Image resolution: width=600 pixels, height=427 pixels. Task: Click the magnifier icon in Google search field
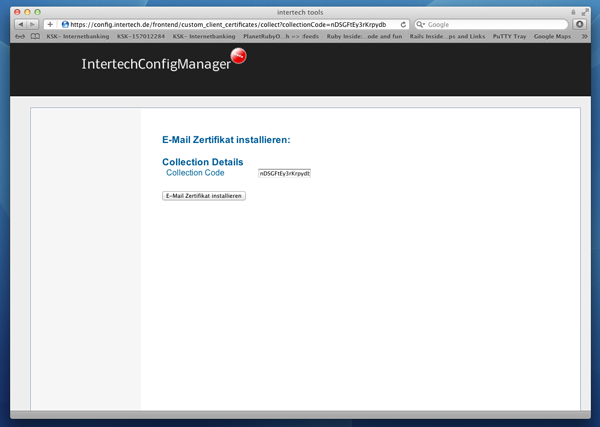pos(420,24)
